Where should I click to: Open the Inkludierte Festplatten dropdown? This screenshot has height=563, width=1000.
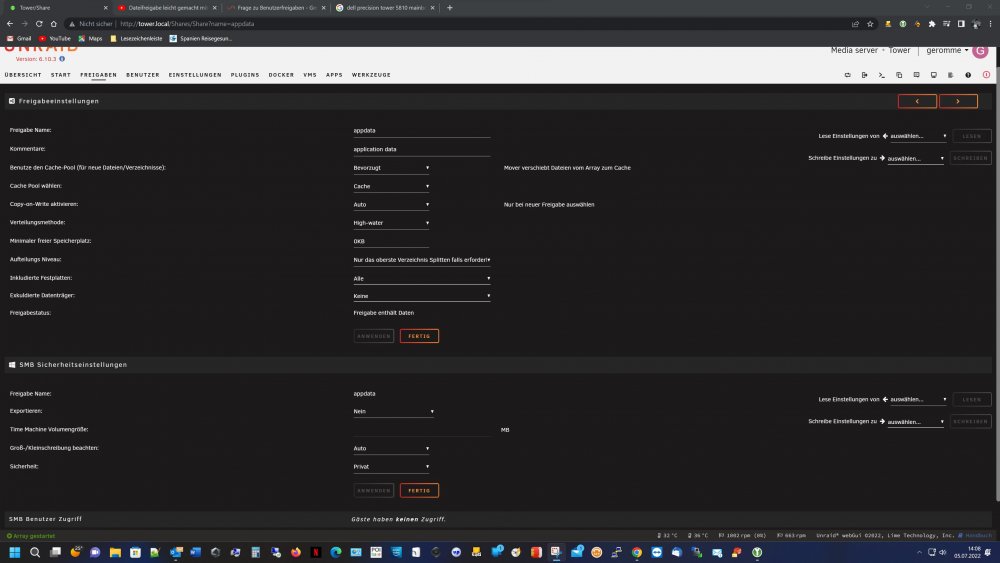tap(422, 279)
